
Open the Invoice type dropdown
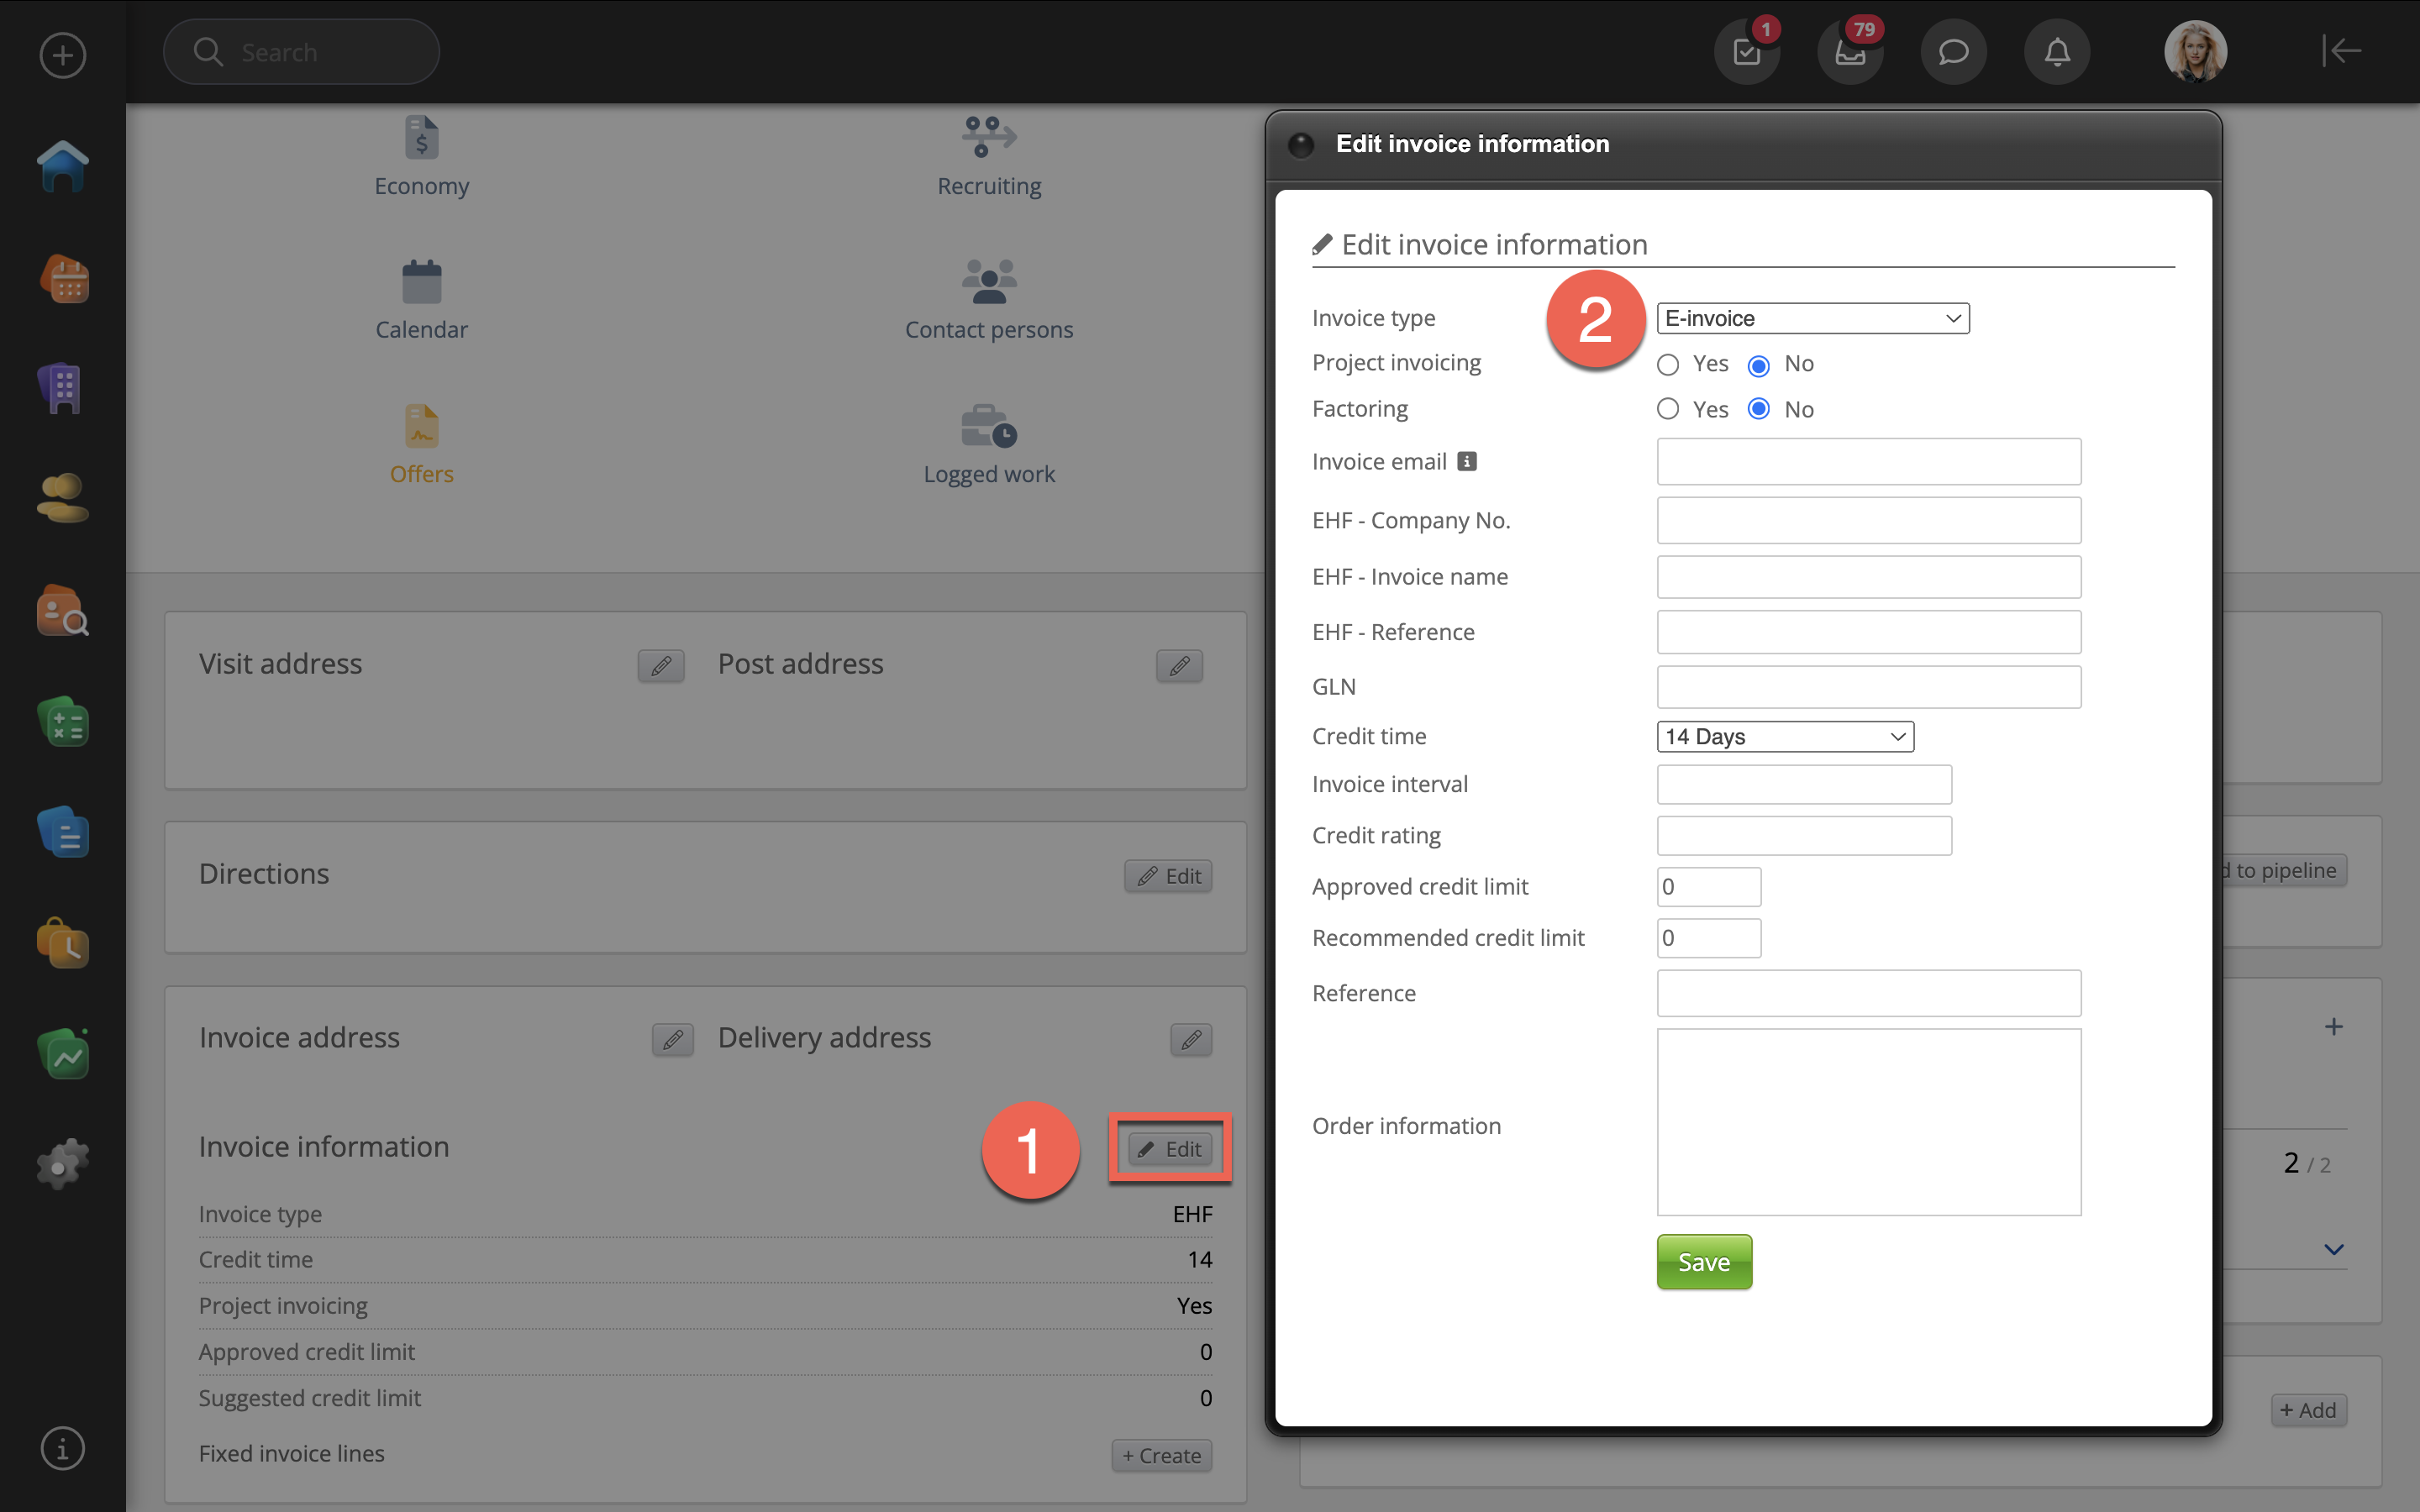[x=1812, y=318]
